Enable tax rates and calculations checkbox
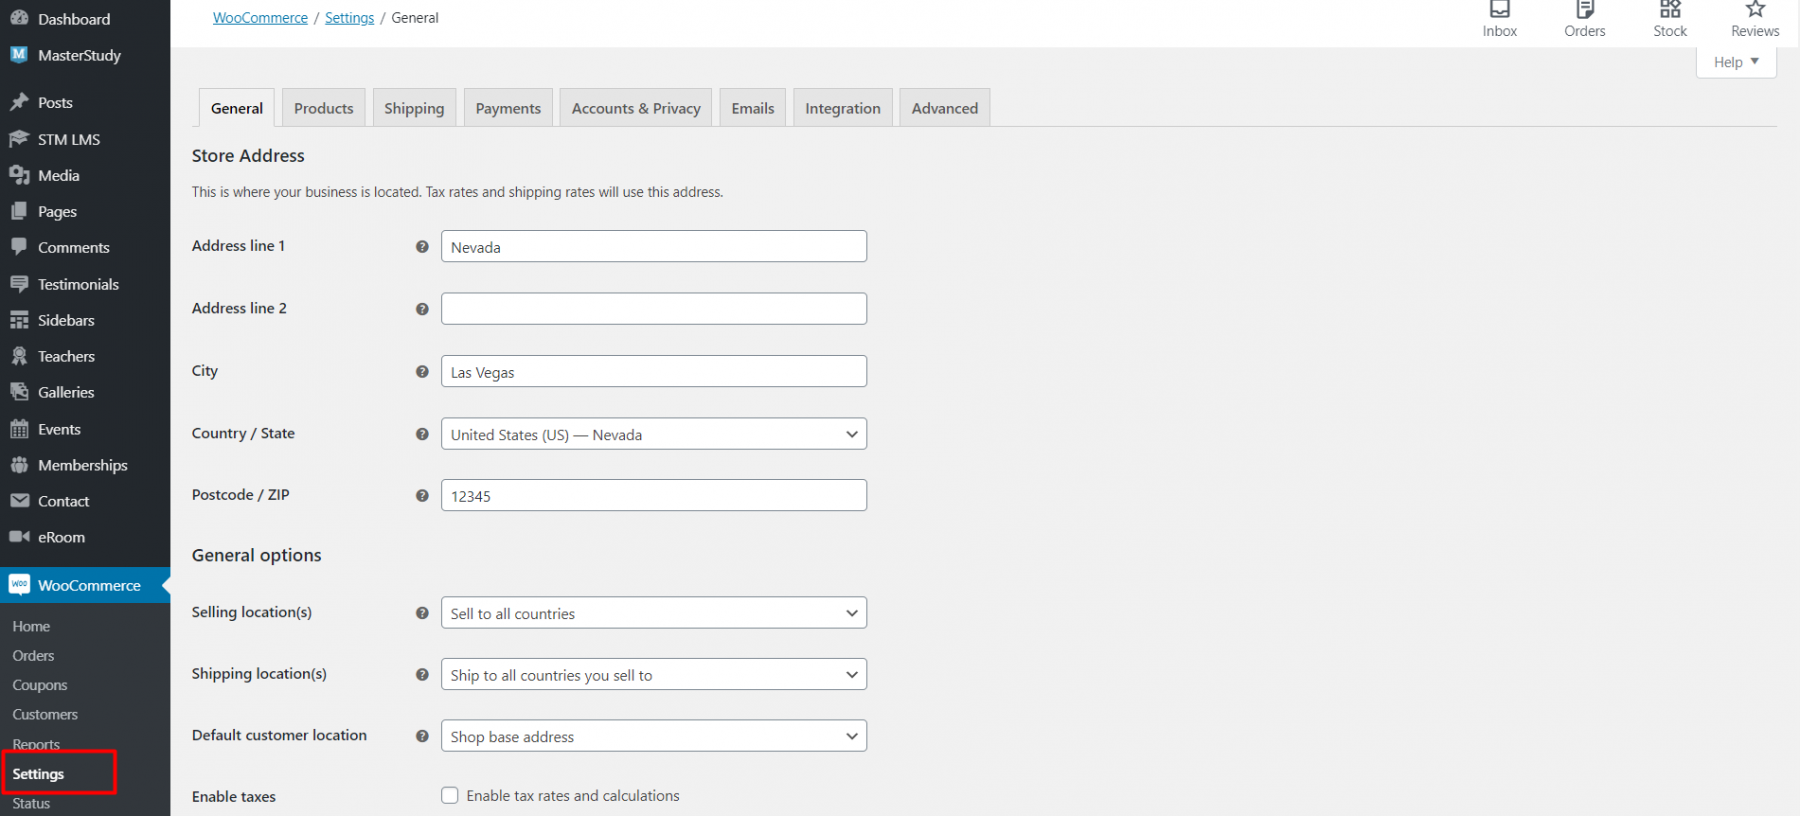The image size is (1800, 816). click(x=450, y=796)
